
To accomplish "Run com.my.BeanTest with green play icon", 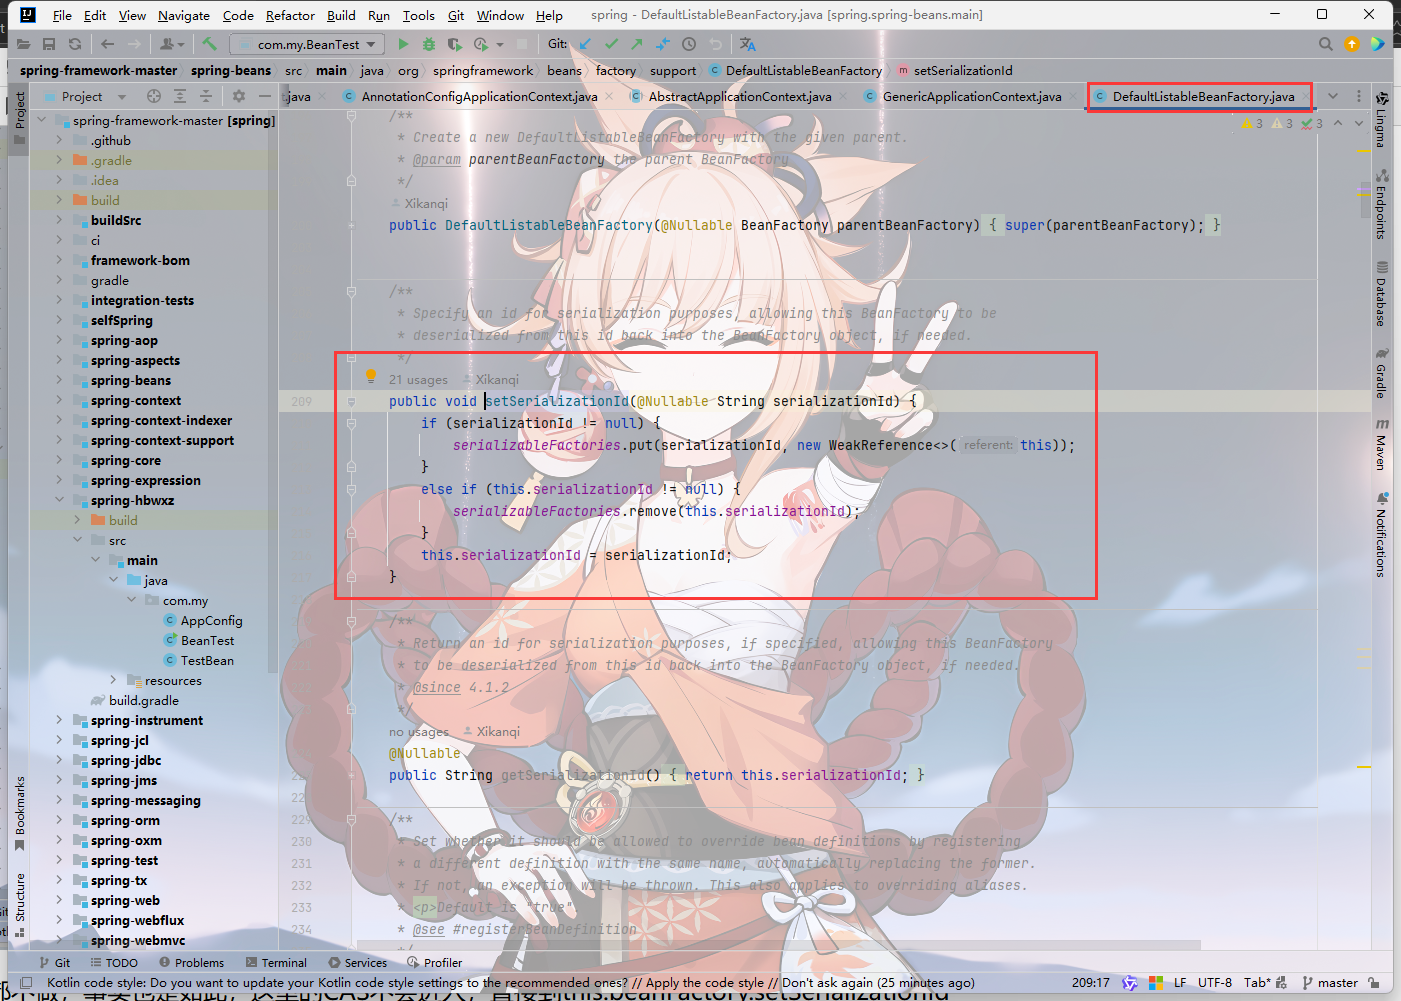I will pos(403,44).
